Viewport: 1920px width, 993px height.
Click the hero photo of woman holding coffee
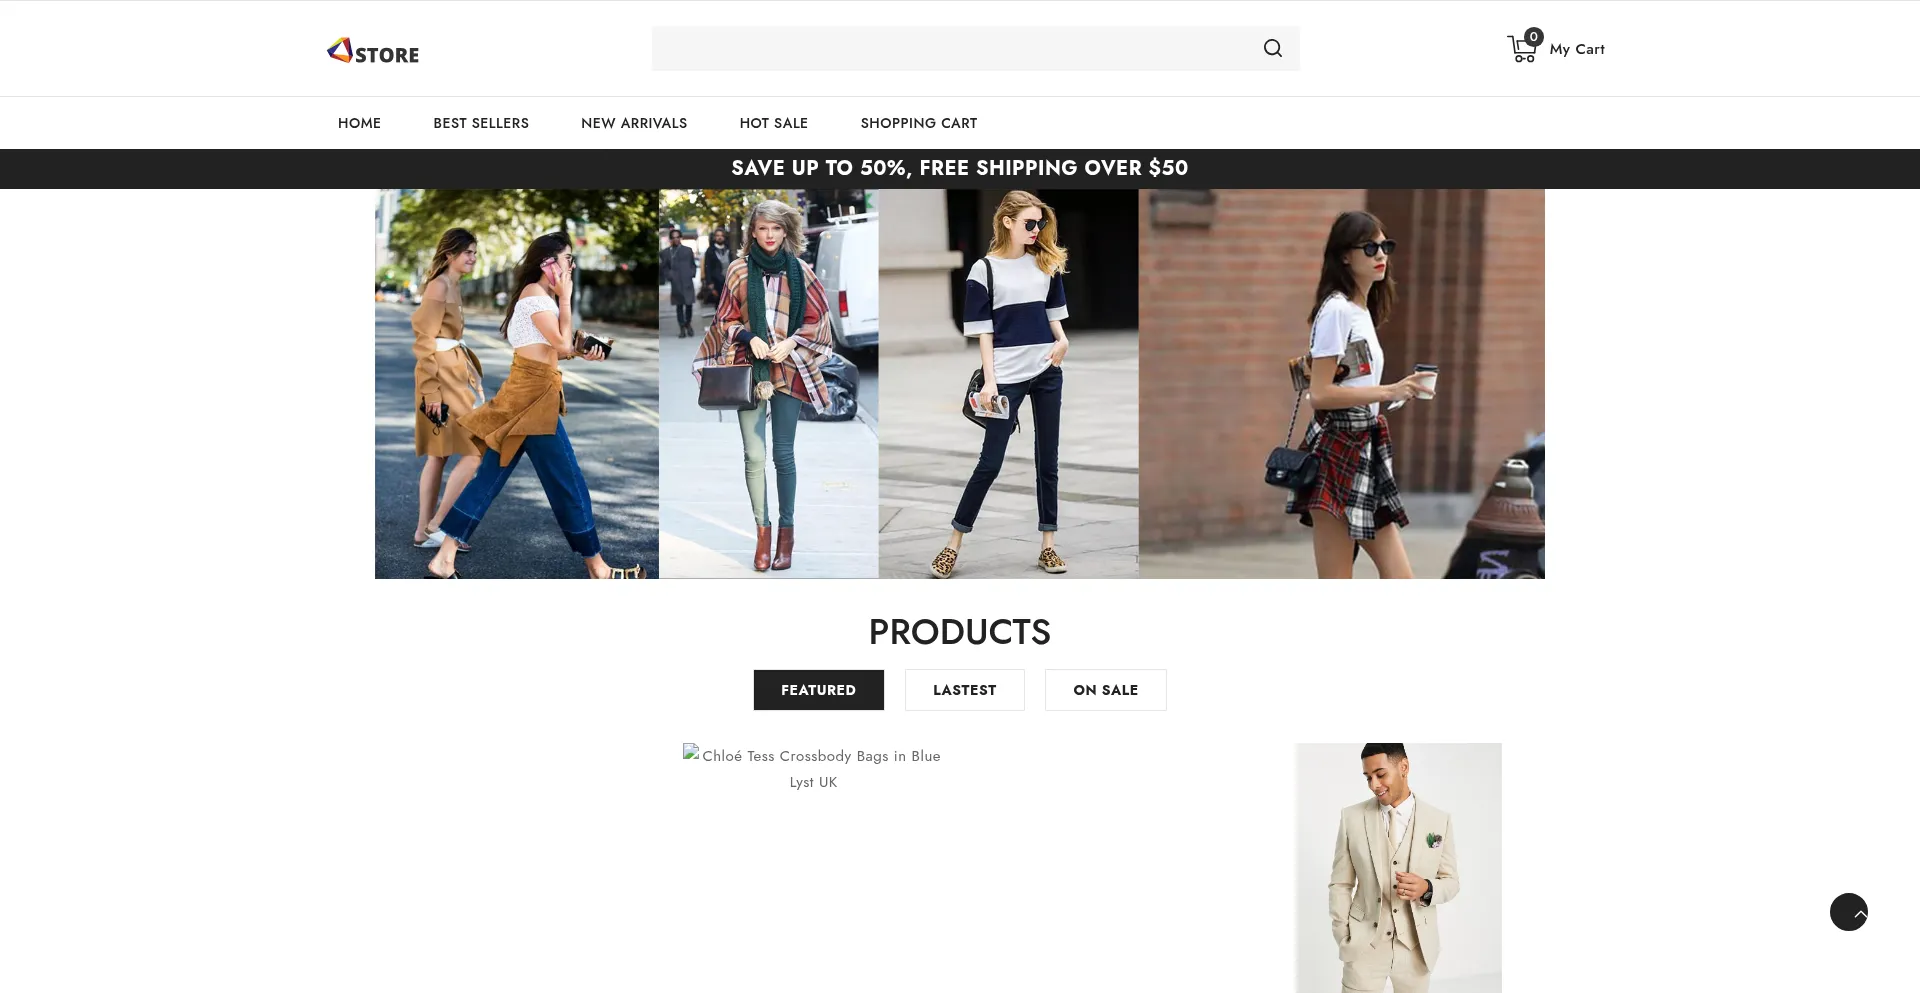tap(1341, 384)
